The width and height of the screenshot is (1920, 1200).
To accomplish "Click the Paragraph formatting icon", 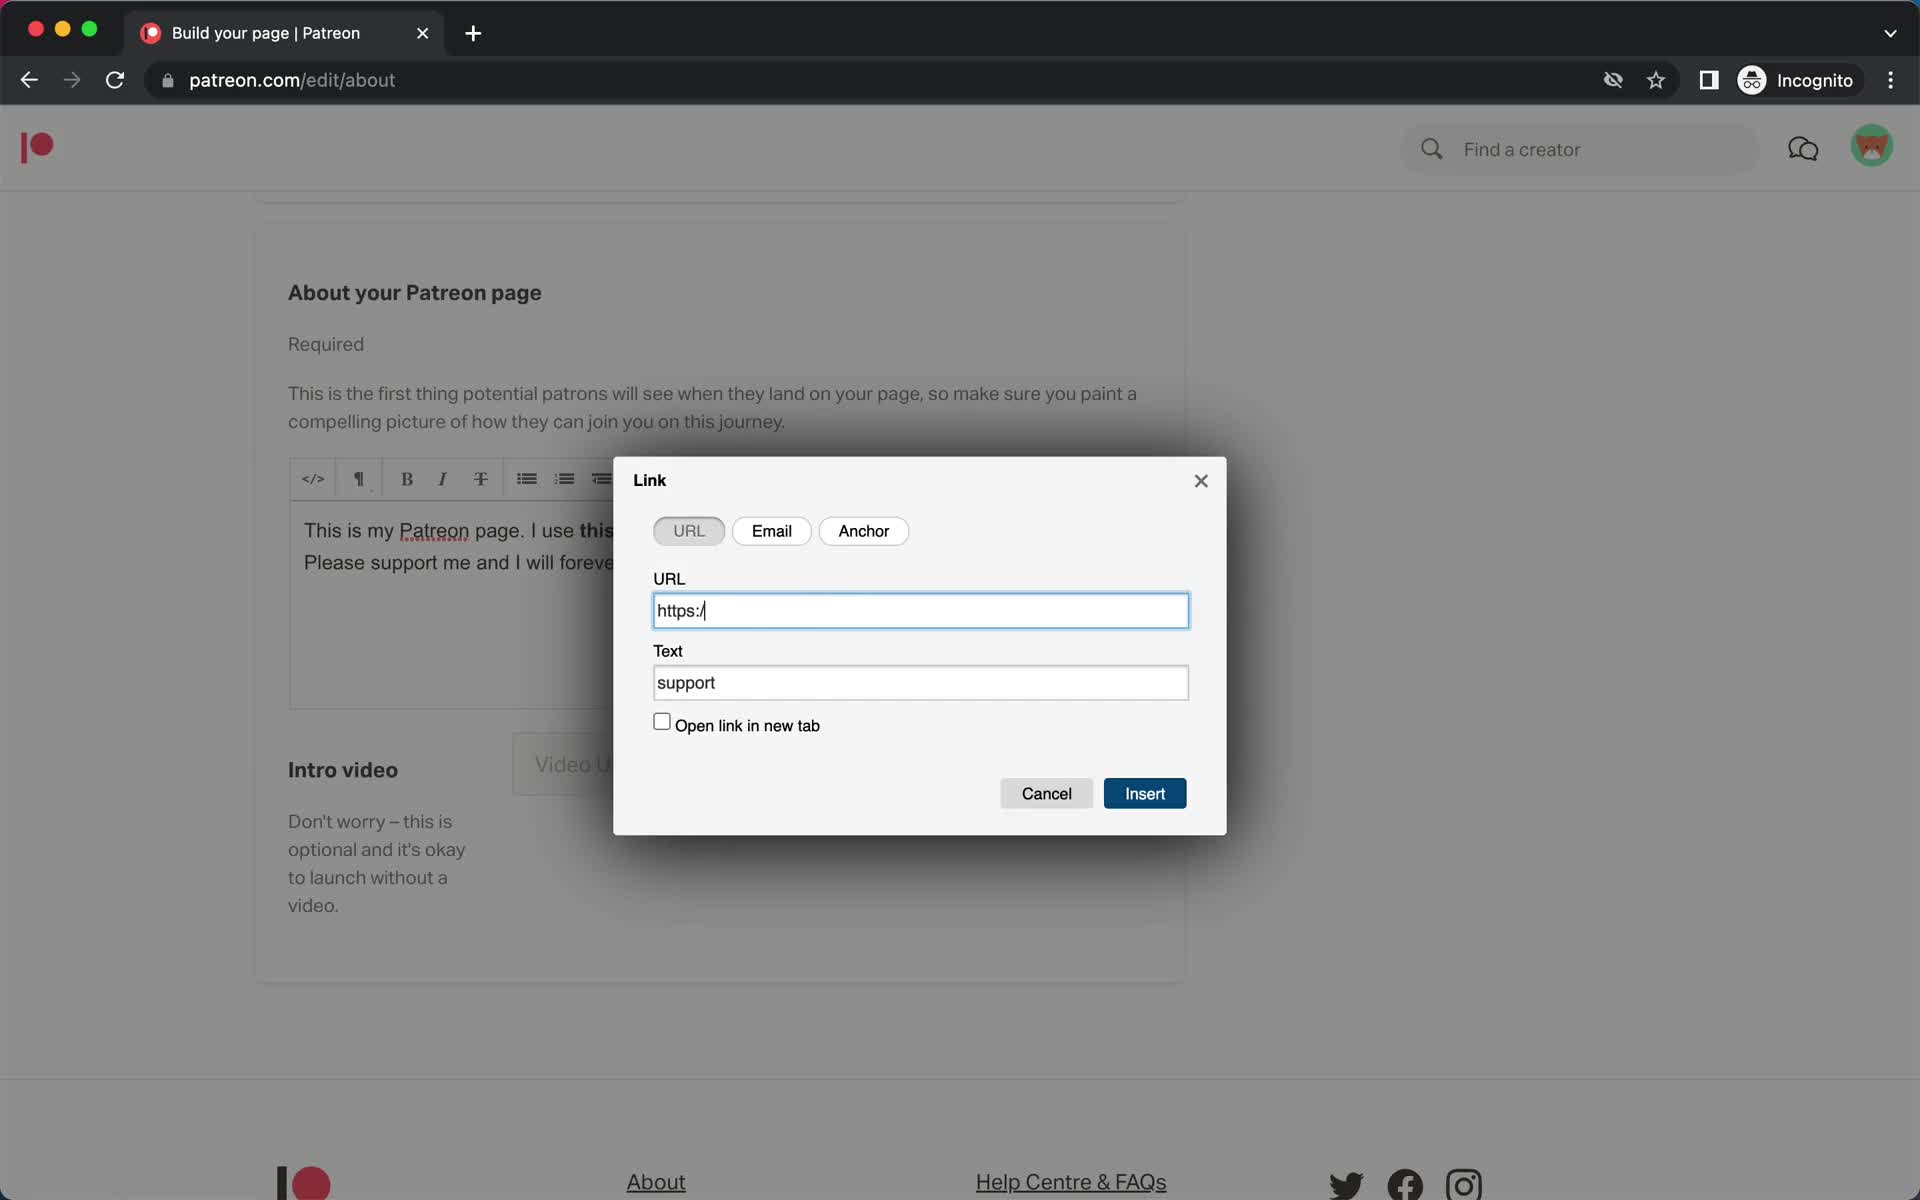I will tap(358, 478).
